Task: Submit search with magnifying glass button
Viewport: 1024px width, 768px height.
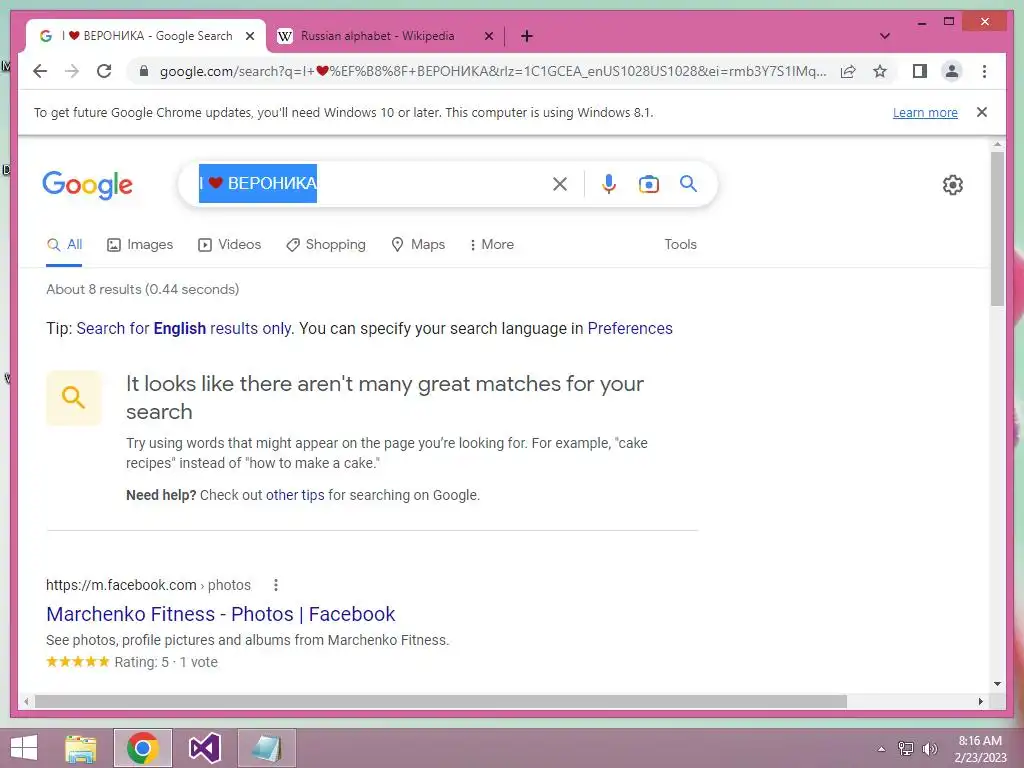Action: pyautogui.click(x=688, y=184)
